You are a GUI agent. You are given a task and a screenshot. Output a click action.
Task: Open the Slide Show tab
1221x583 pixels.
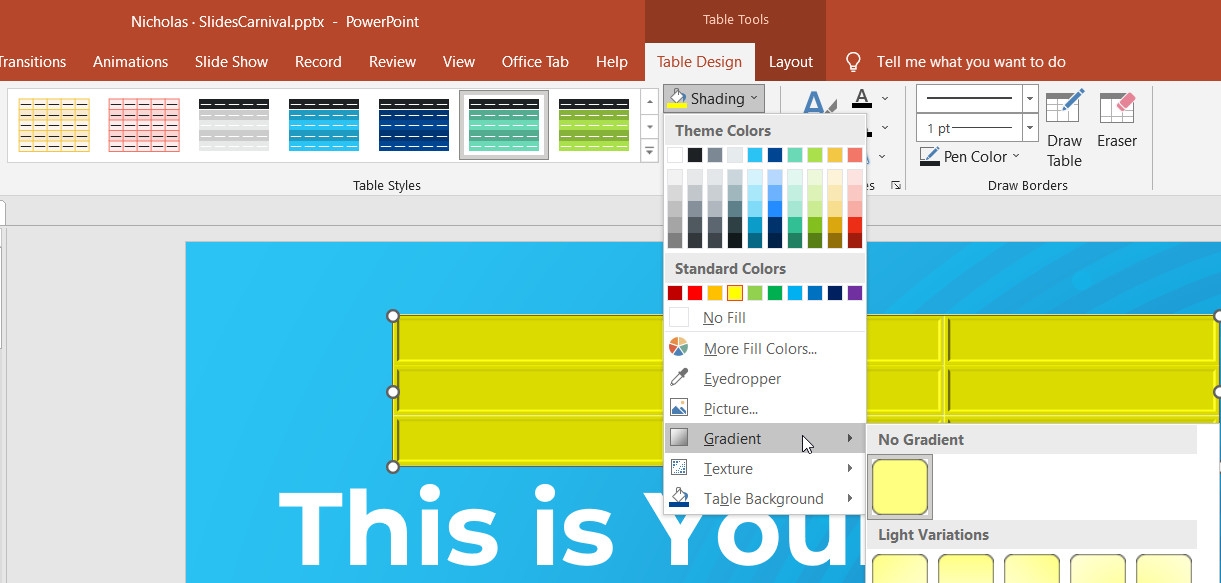click(x=231, y=62)
